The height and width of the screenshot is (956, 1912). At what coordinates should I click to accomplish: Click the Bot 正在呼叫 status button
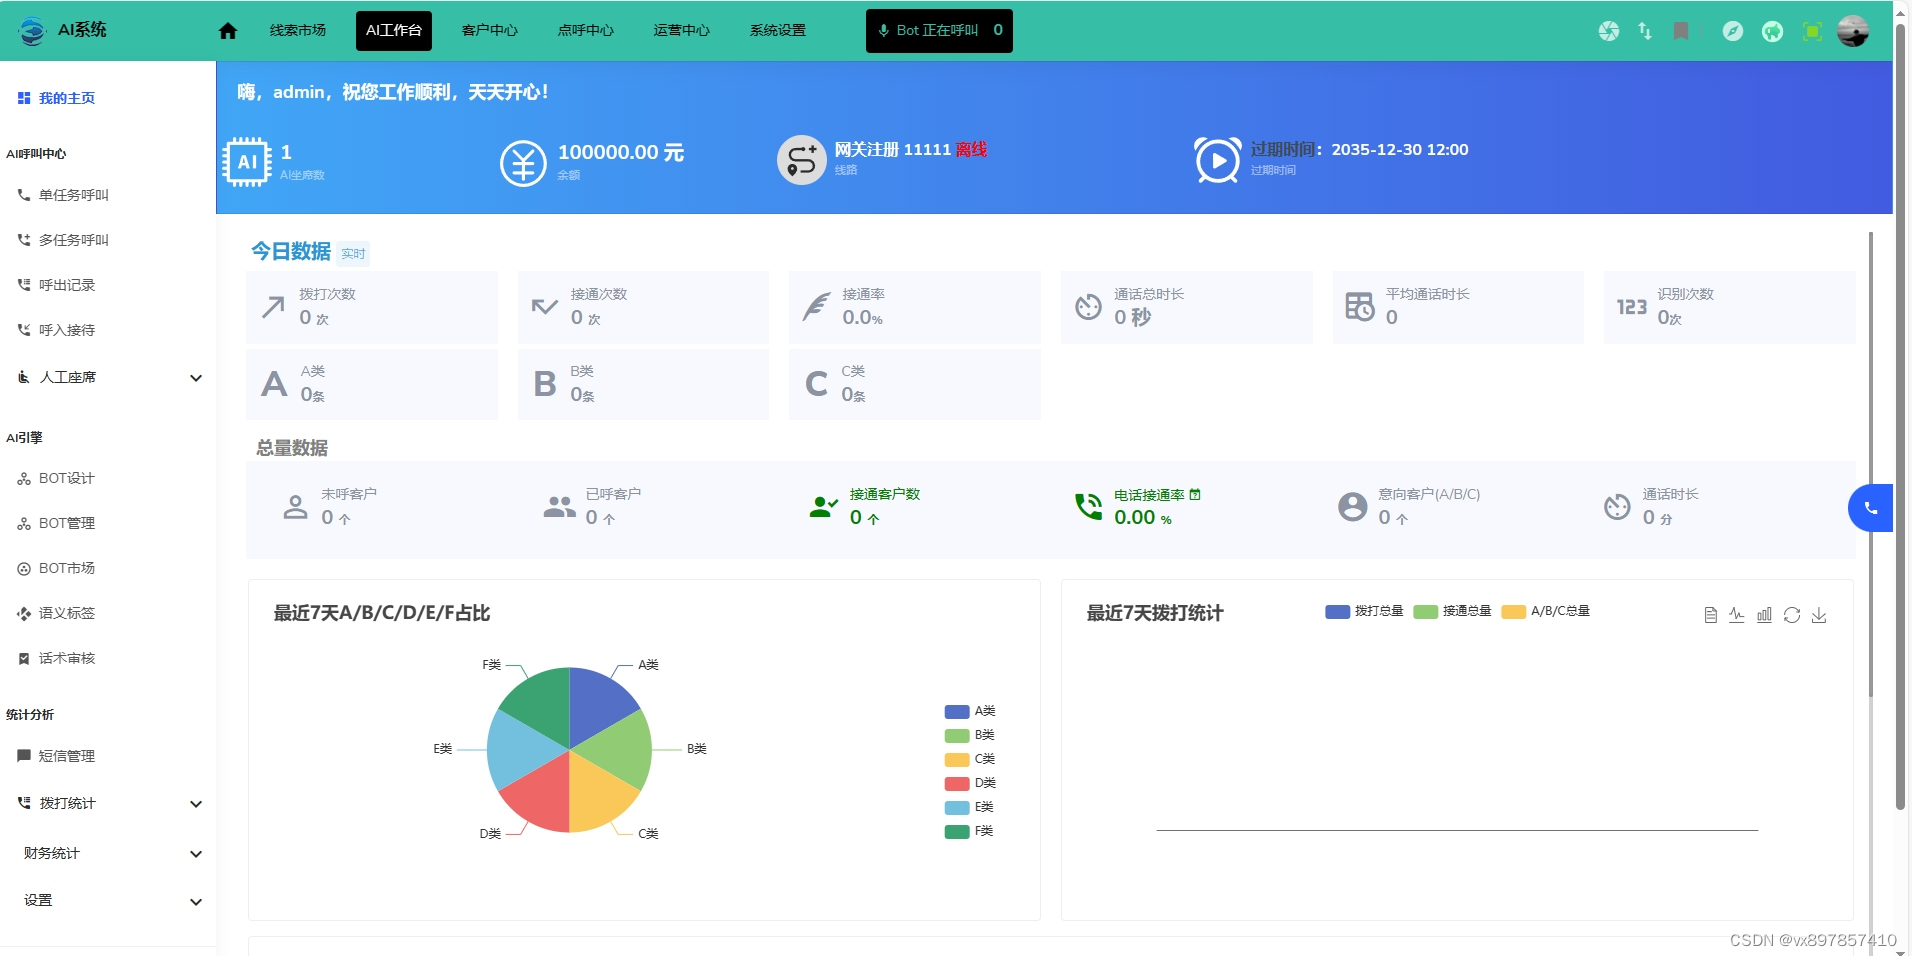click(939, 31)
